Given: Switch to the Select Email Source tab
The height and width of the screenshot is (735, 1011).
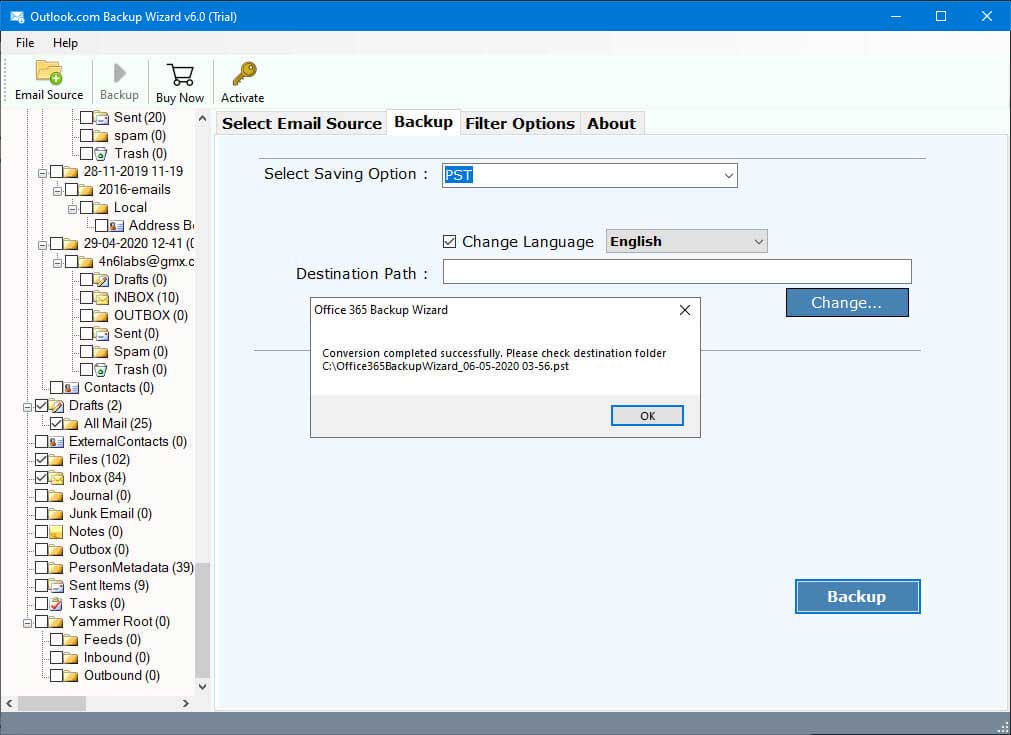Looking at the screenshot, I should 302,123.
